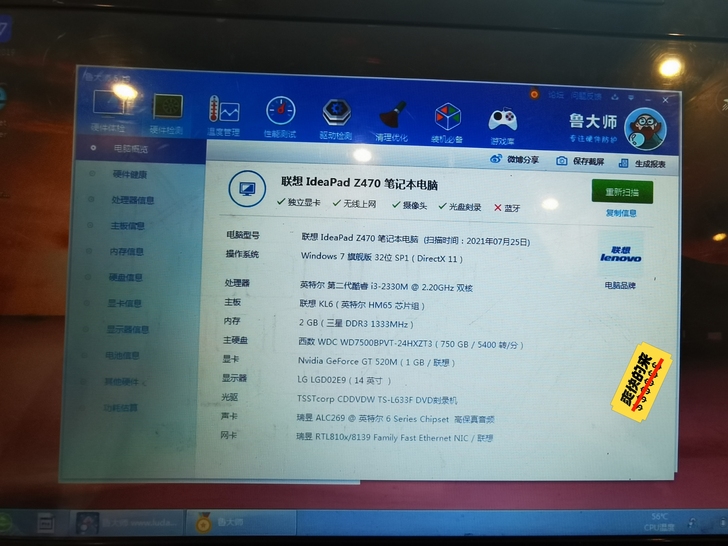Click the green 重新扫描 rescan button
Viewport: 728px width, 546px height.
coord(622,192)
